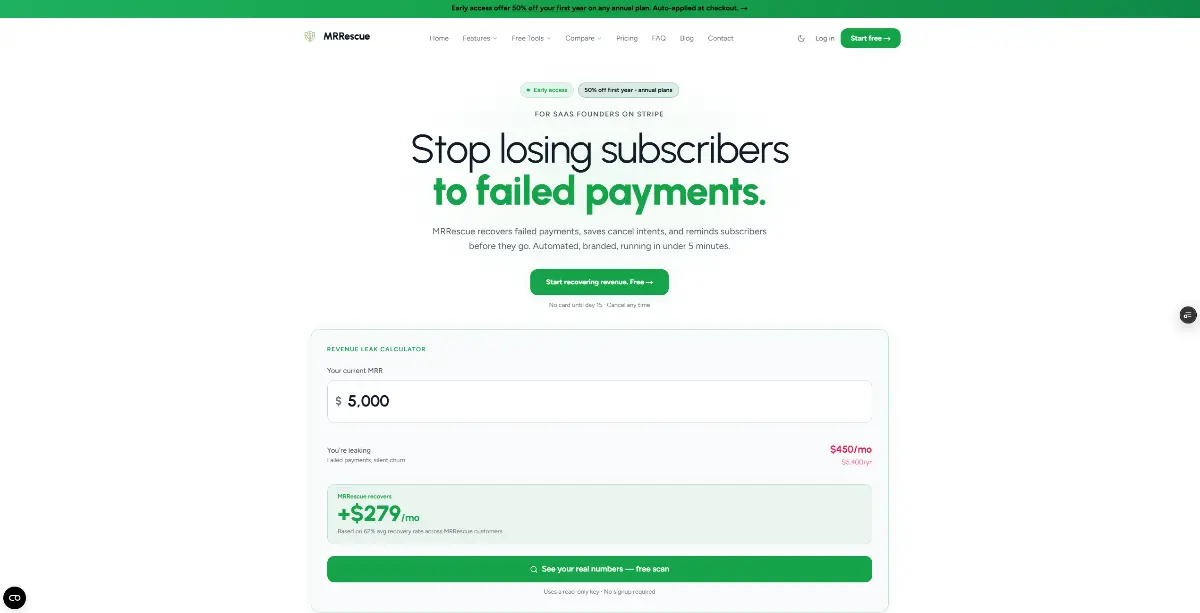
Task: Open the Blog link
Action: [686, 38]
